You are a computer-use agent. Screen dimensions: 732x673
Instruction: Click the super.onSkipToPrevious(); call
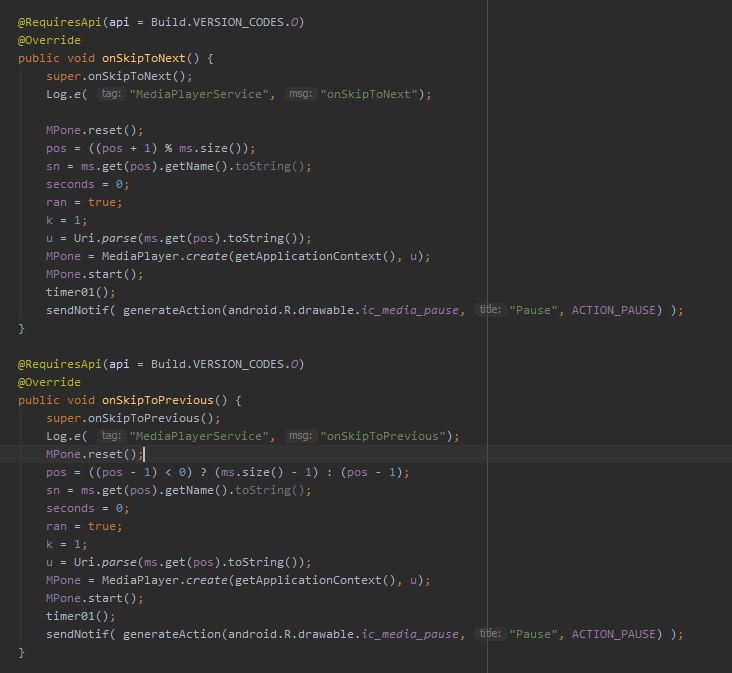point(133,418)
